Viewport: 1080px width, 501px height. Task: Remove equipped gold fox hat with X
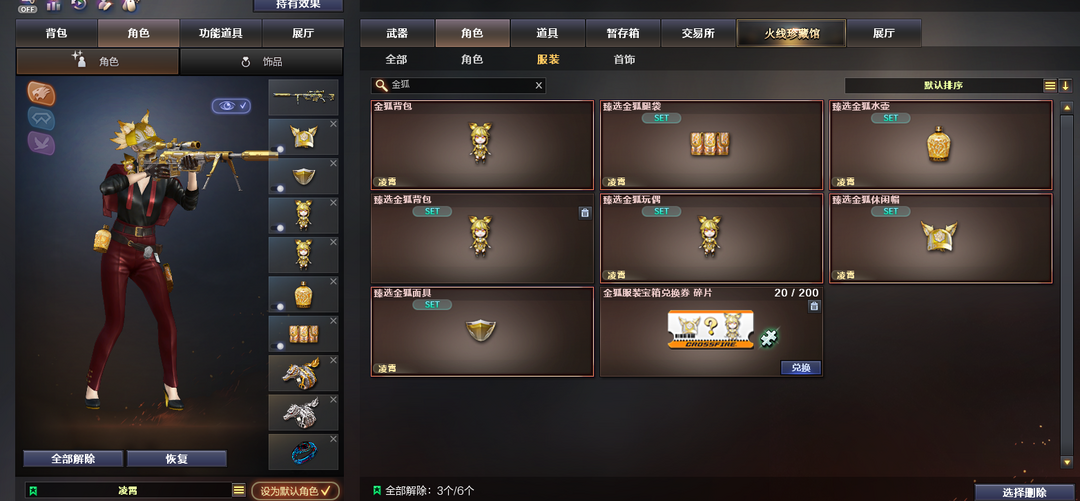tap(333, 124)
